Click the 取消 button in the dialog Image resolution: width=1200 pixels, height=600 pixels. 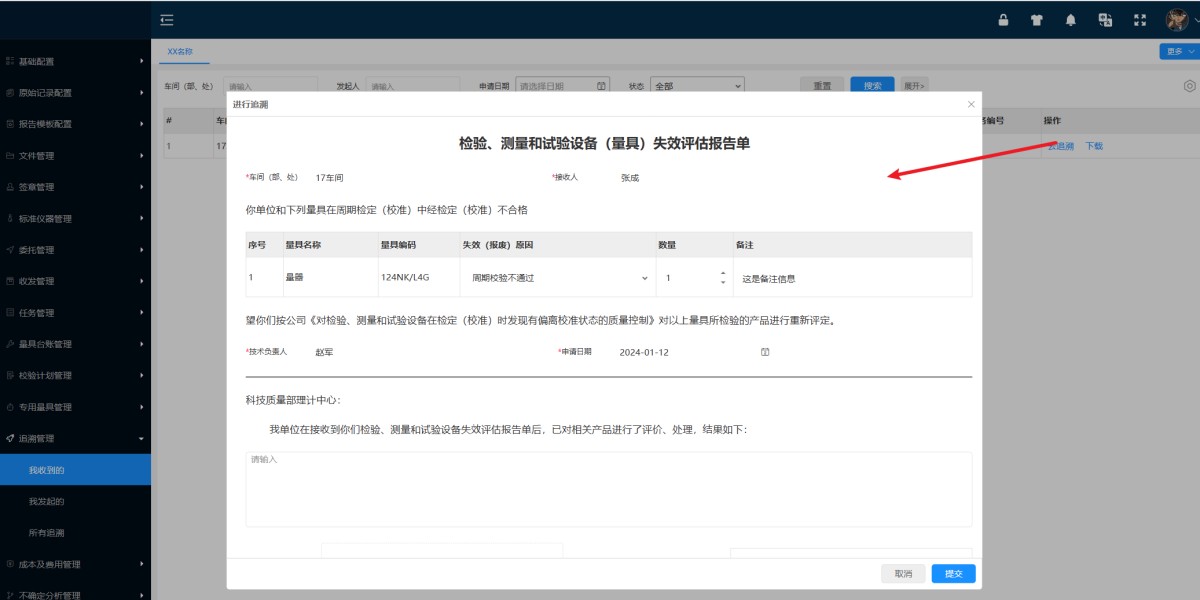(903, 573)
